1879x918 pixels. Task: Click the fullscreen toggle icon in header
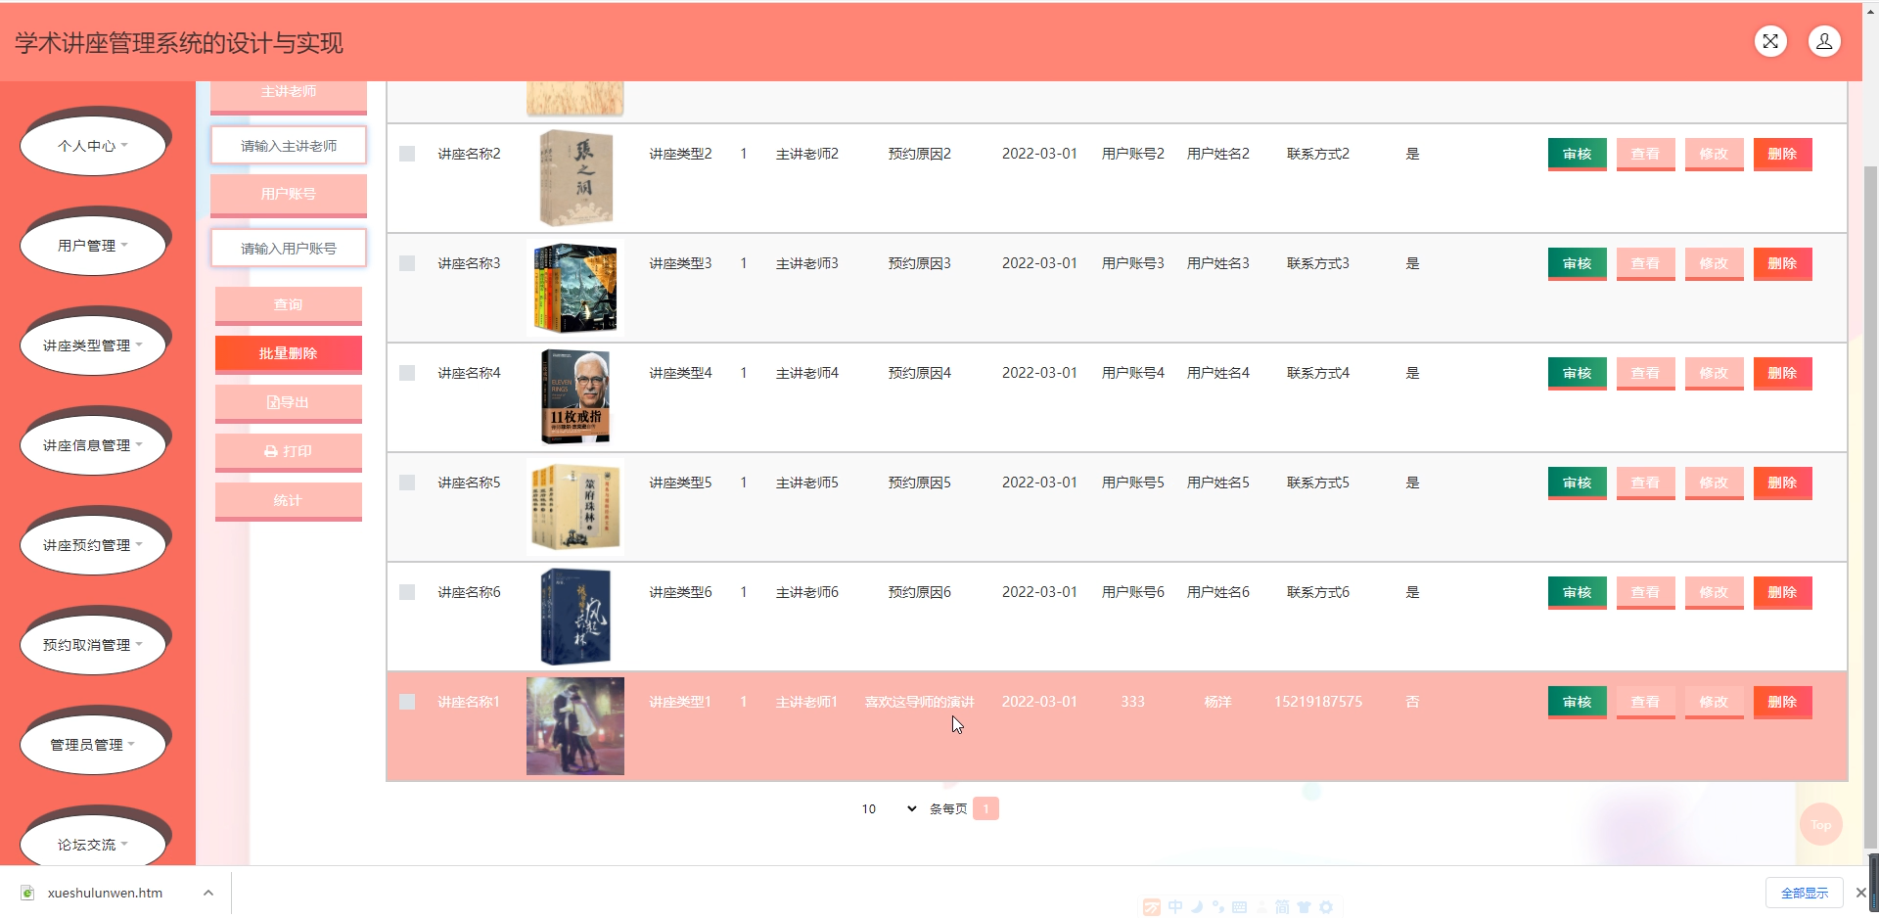pos(1770,41)
